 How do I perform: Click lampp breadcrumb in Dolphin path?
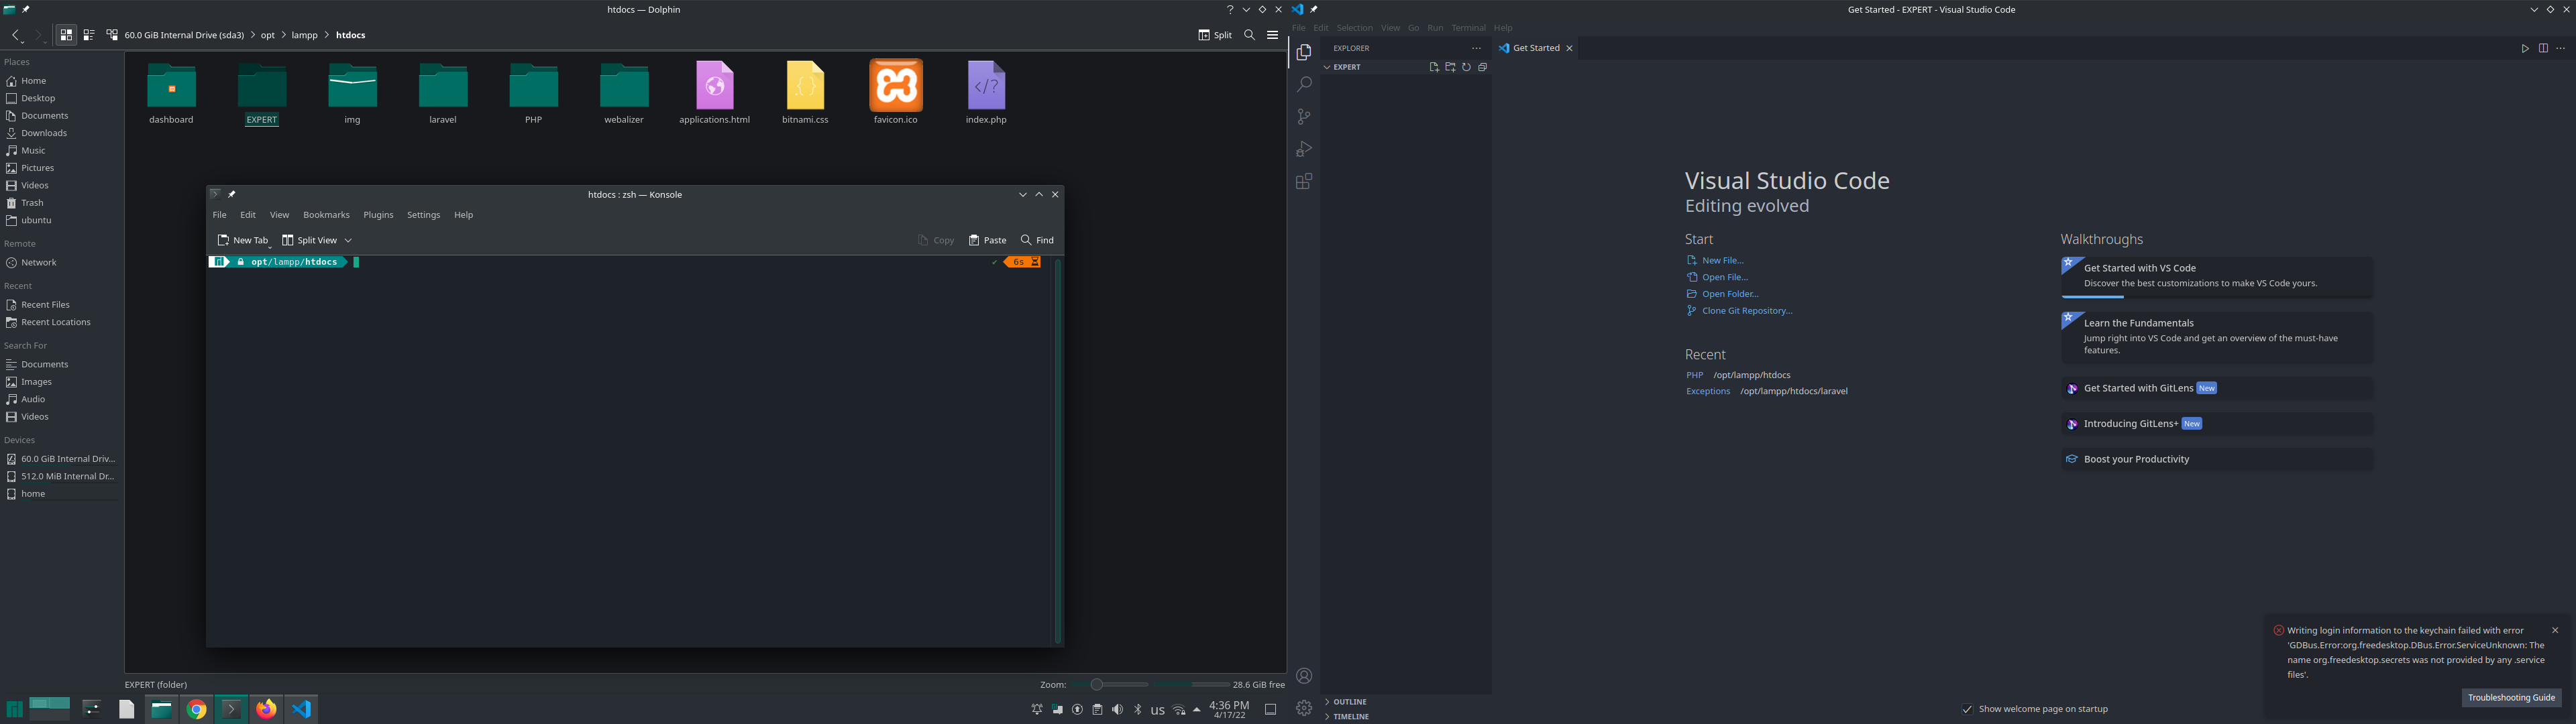coord(304,35)
